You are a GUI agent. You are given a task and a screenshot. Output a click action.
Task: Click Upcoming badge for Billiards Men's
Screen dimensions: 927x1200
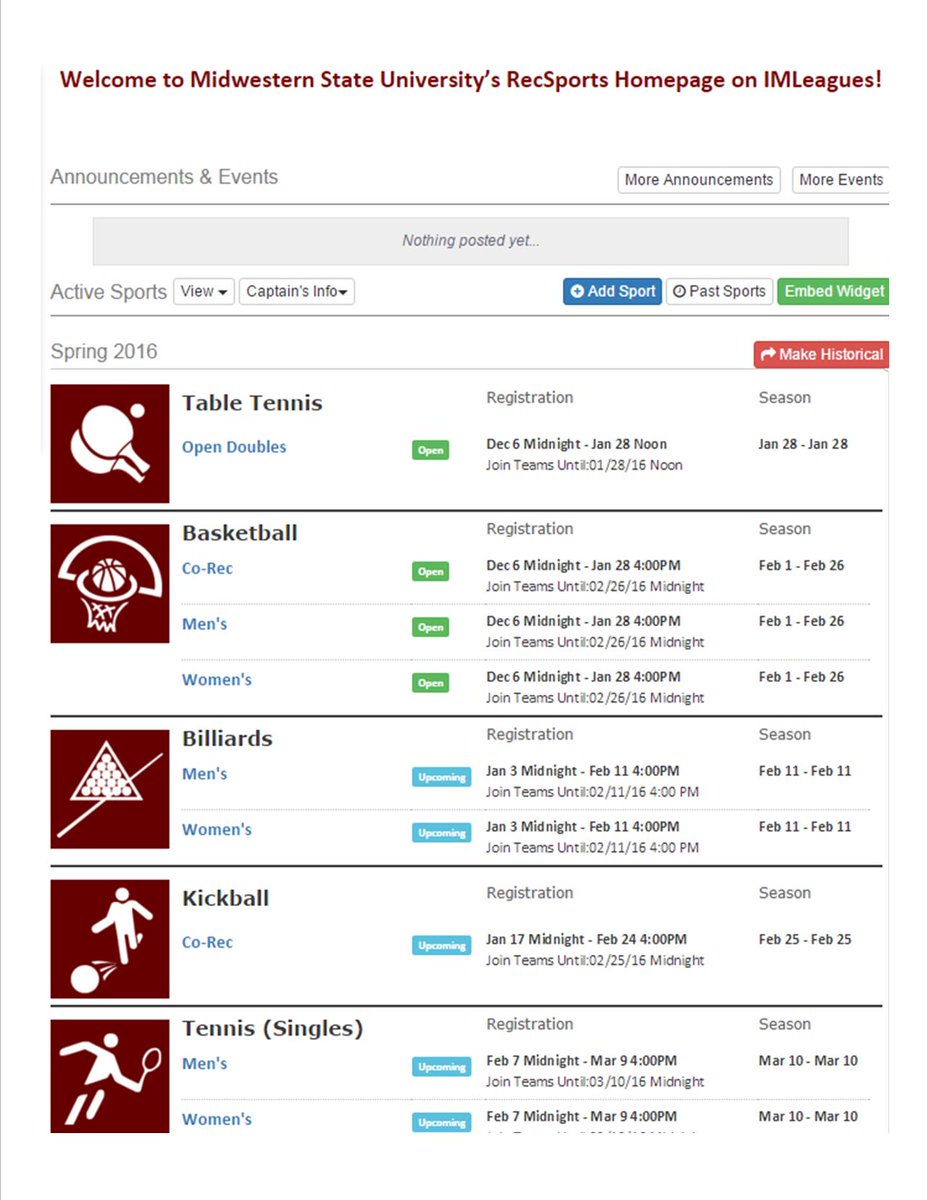(x=441, y=777)
